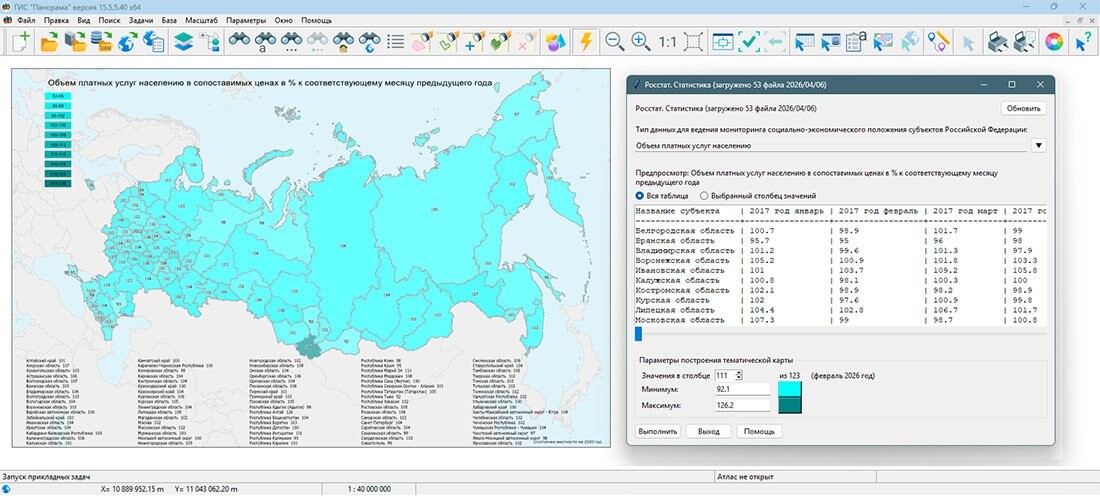1100x496 pixels.
Task: Click the first binoculars search icon
Action: [239, 41]
